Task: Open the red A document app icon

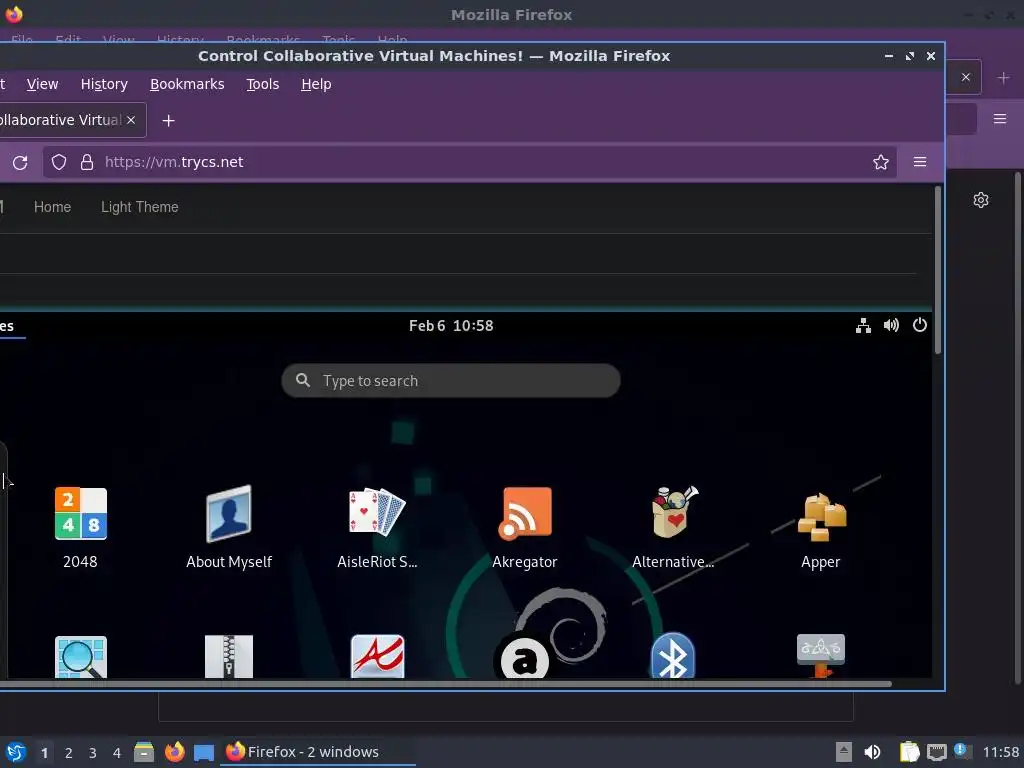Action: (377, 656)
